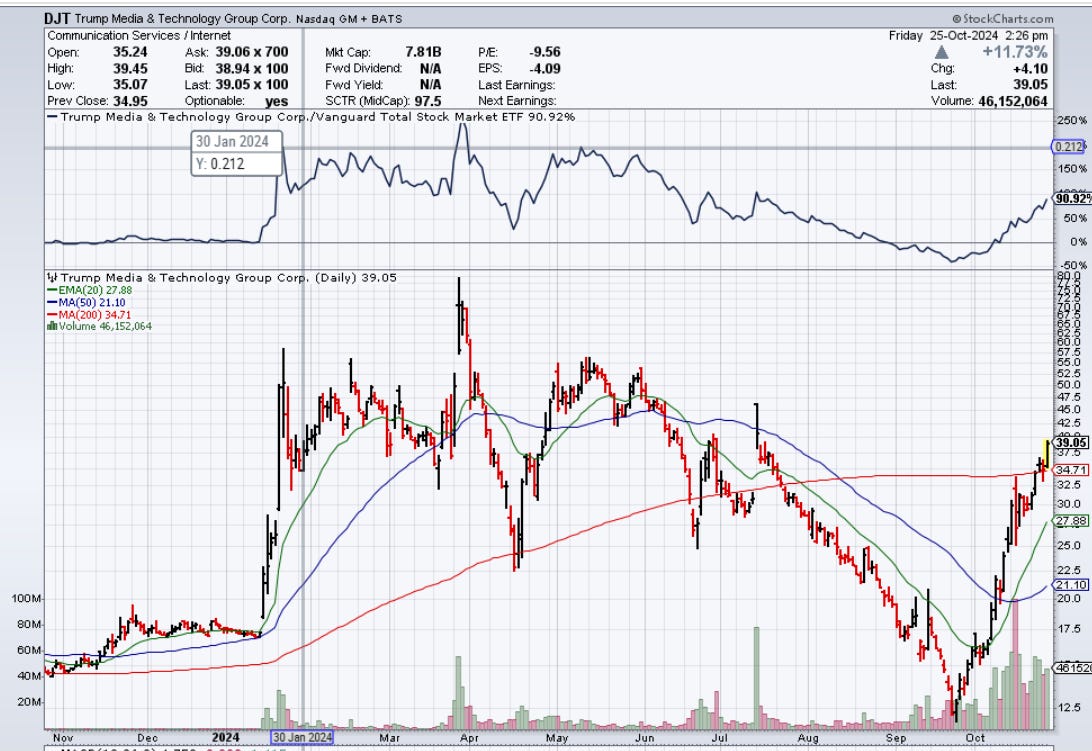Click the Trump Media & Technology Group Corp. header name

click(x=183, y=20)
